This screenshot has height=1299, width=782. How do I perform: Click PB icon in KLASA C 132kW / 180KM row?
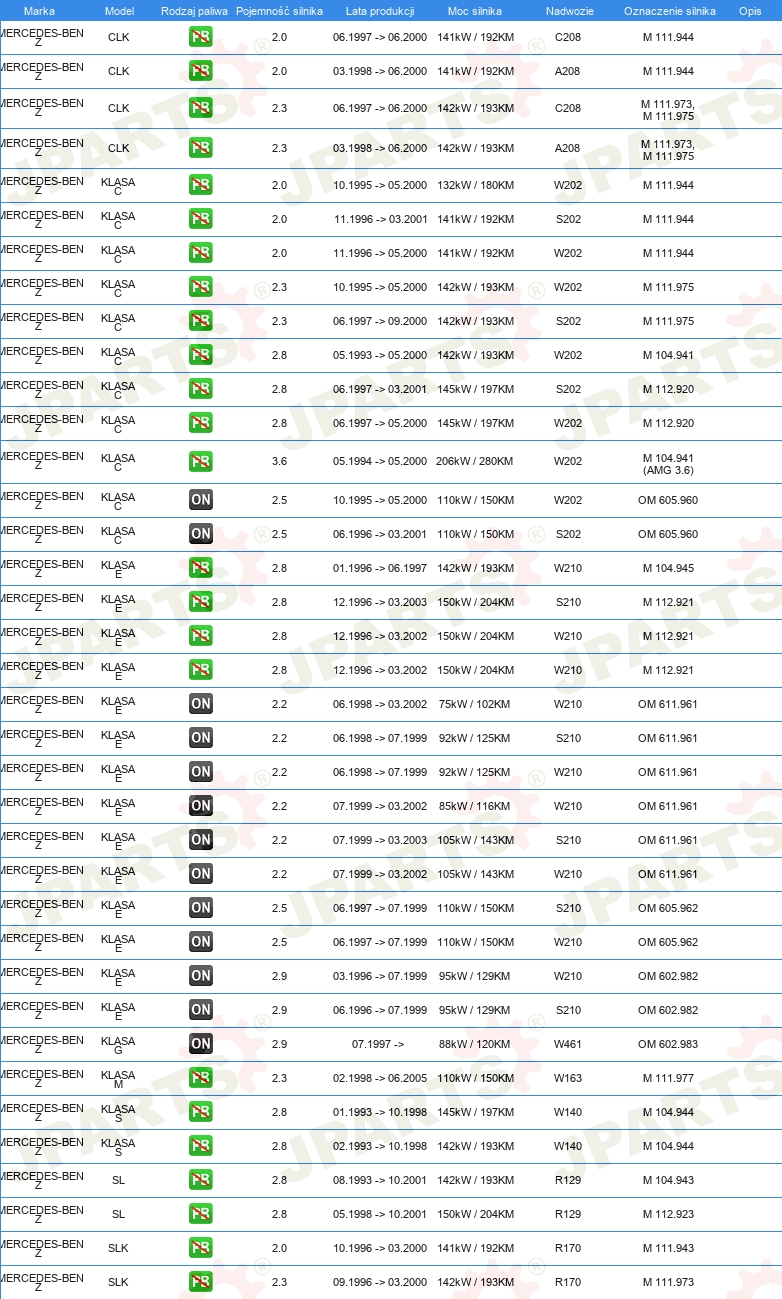click(x=200, y=185)
